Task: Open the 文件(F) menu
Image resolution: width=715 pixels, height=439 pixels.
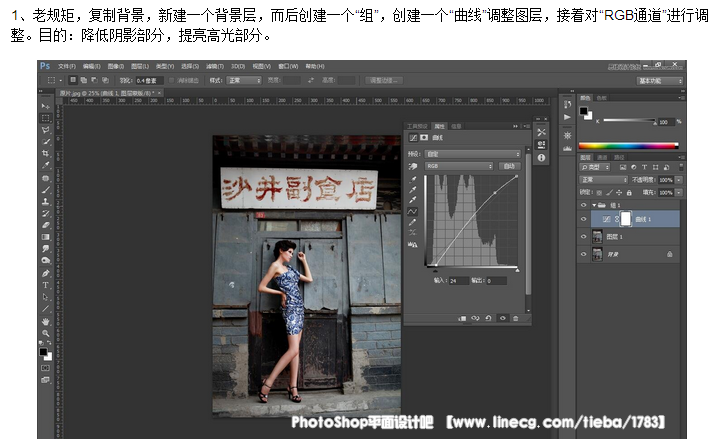Action: coord(67,67)
